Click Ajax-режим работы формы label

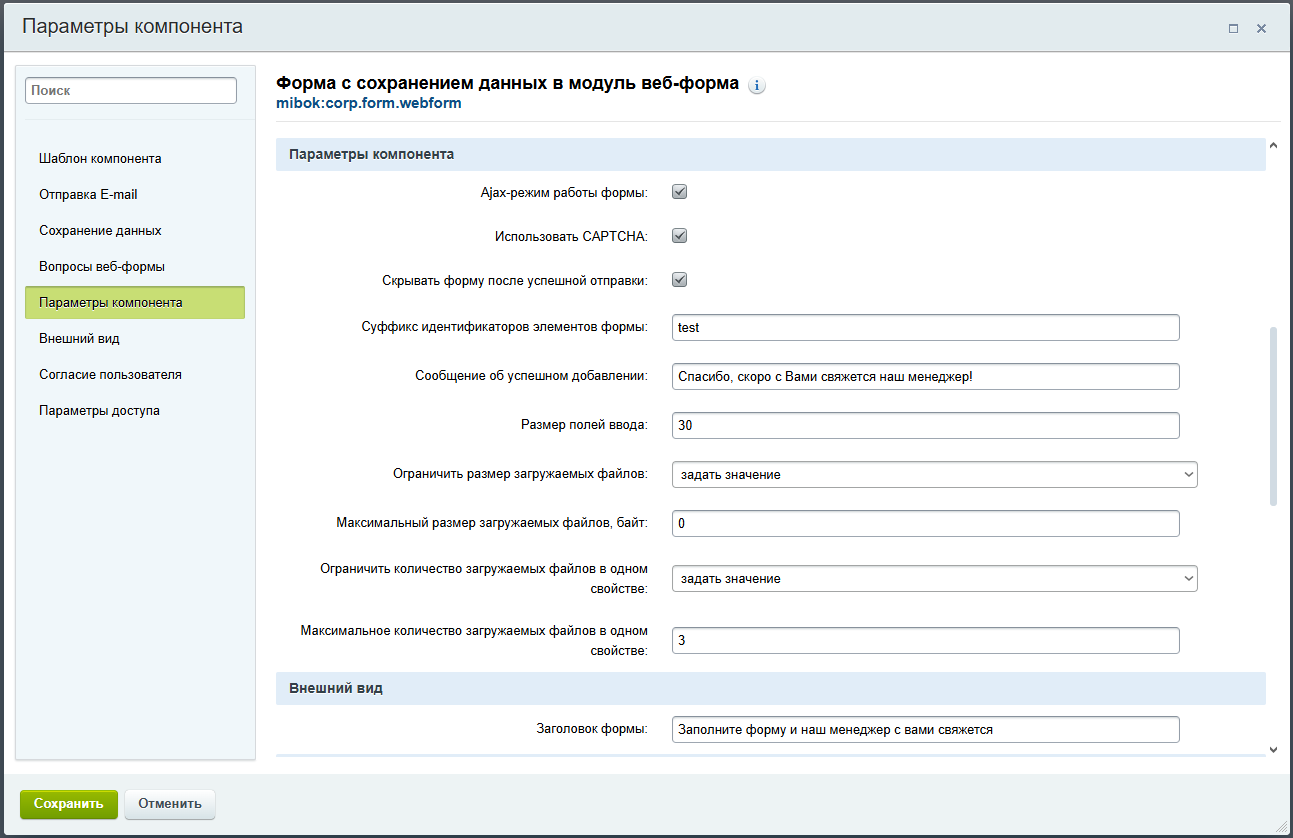[x=564, y=193]
